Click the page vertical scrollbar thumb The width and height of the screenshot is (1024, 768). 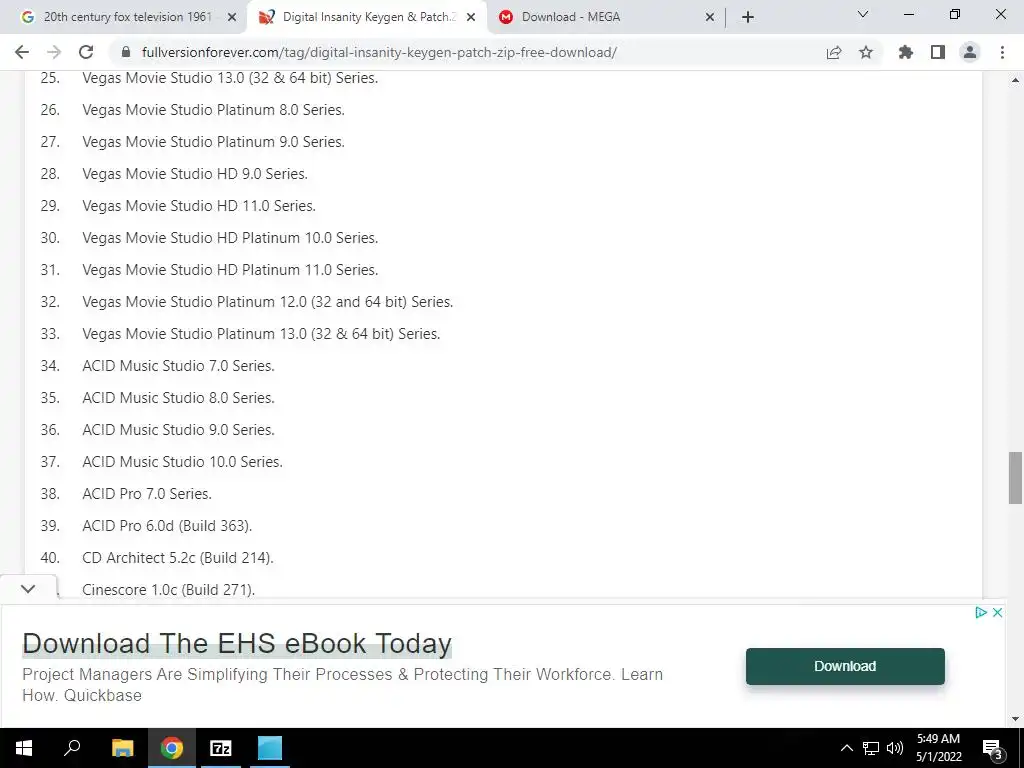click(x=1015, y=477)
